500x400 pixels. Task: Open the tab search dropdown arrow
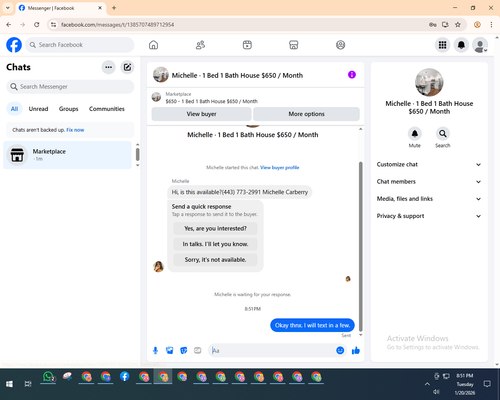pyautogui.click(x=8, y=8)
